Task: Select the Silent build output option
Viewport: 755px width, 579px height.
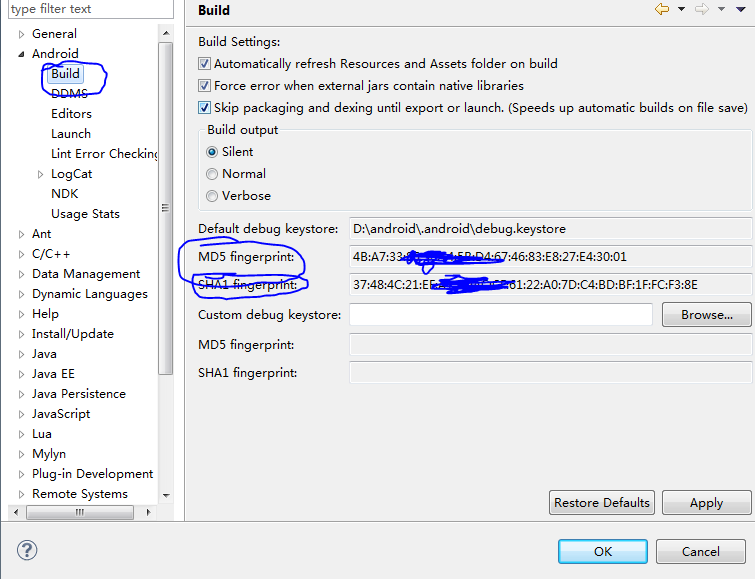Action: click(x=212, y=152)
